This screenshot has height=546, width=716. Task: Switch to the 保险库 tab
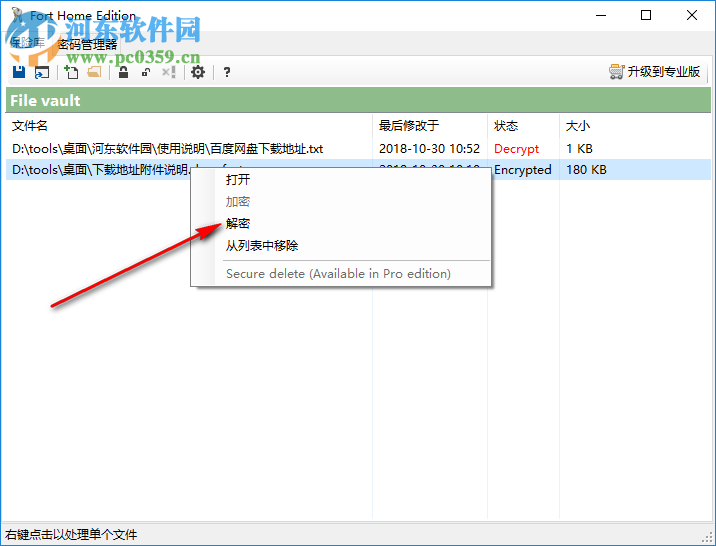[27, 43]
